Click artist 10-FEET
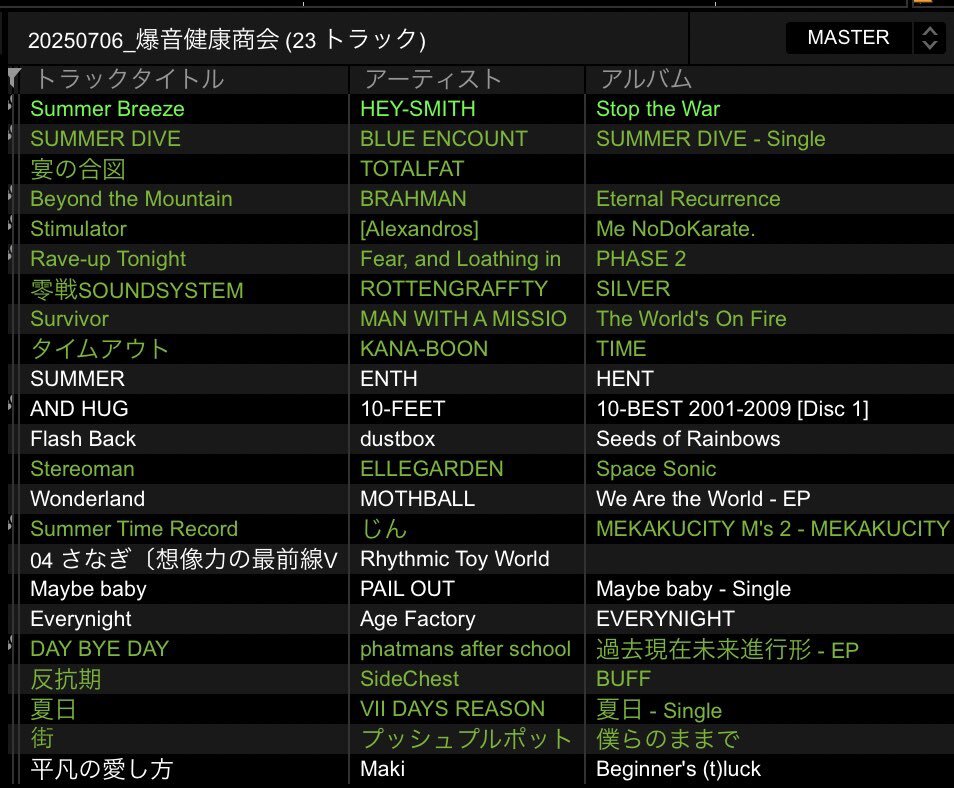The height and width of the screenshot is (788, 954). pyautogui.click(x=403, y=409)
